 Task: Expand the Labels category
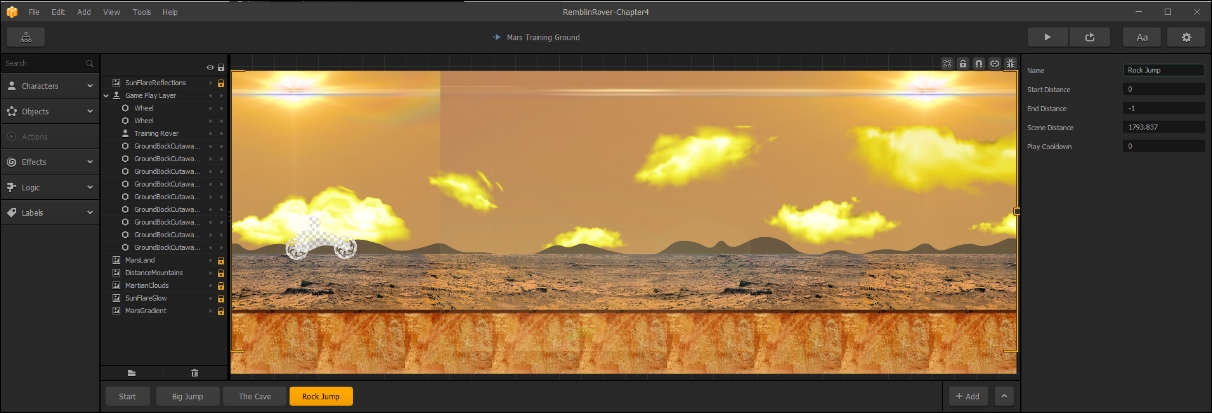(x=90, y=213)
